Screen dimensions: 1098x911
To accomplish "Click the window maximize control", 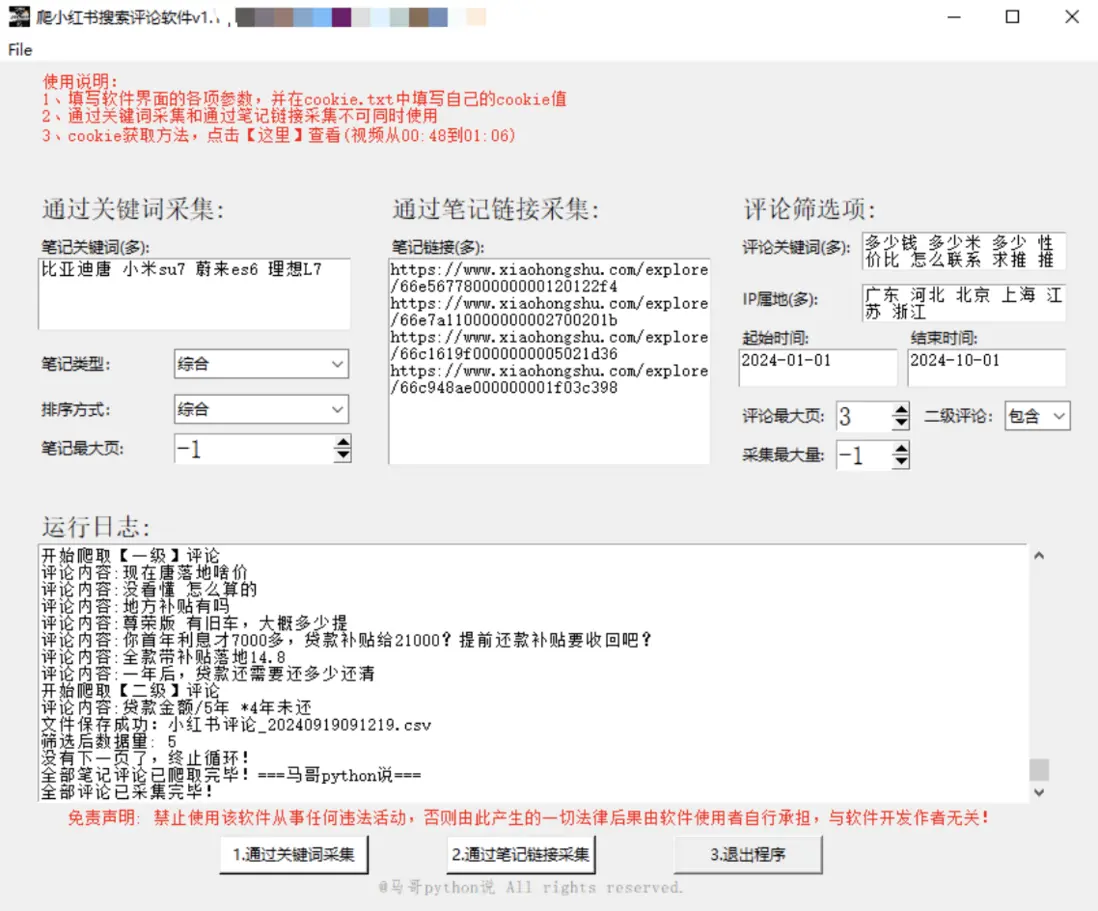I will (x=1011, y=17).
